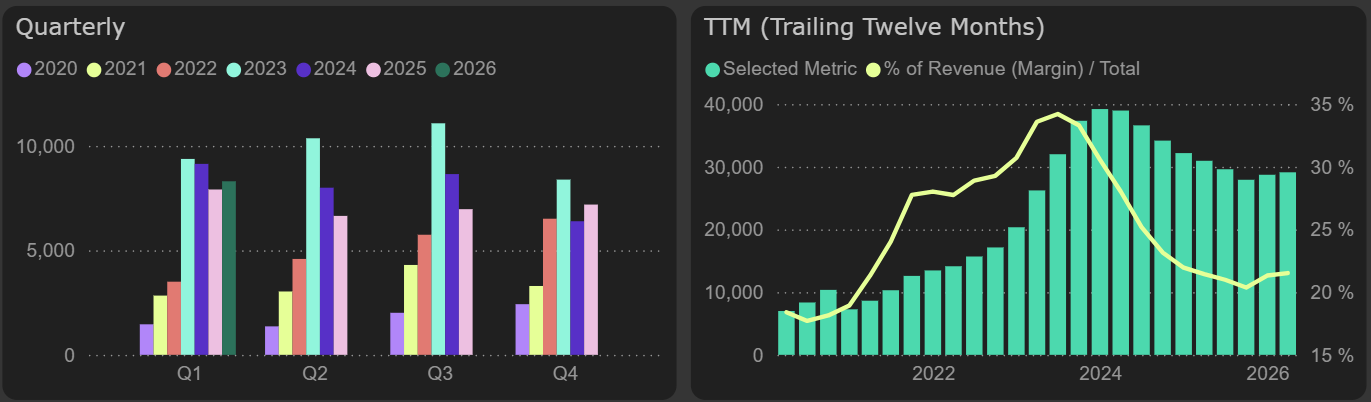This screenshot has width=1371, height=402.
Task: Click the TTM (Trailing Twelve Months) title
Action: (874, 27)
